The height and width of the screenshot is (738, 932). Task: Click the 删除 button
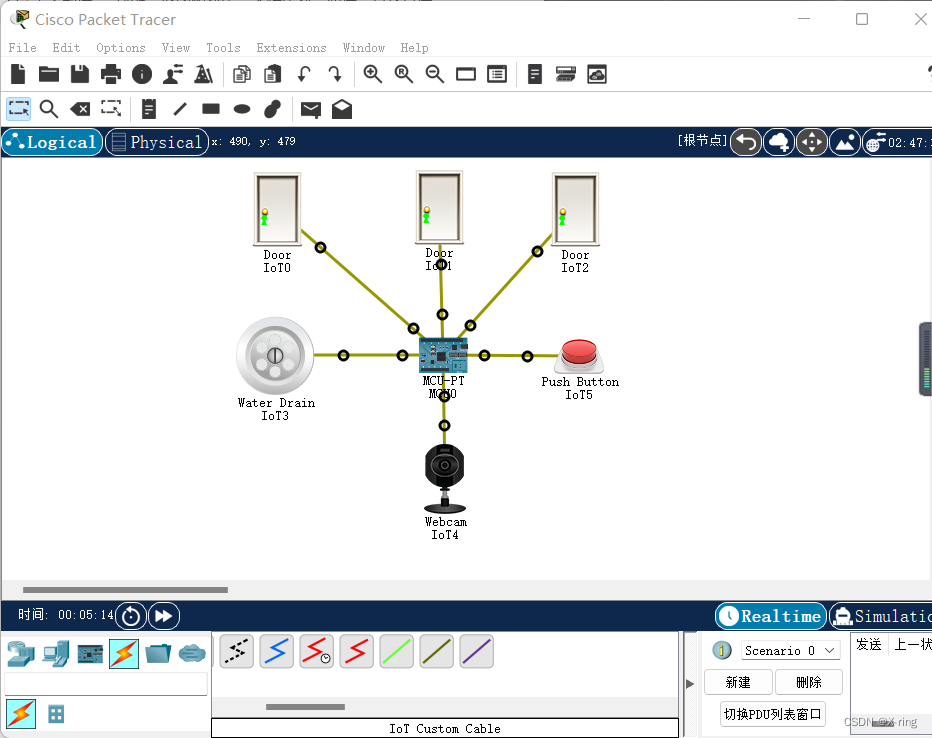tap(809, 682)
